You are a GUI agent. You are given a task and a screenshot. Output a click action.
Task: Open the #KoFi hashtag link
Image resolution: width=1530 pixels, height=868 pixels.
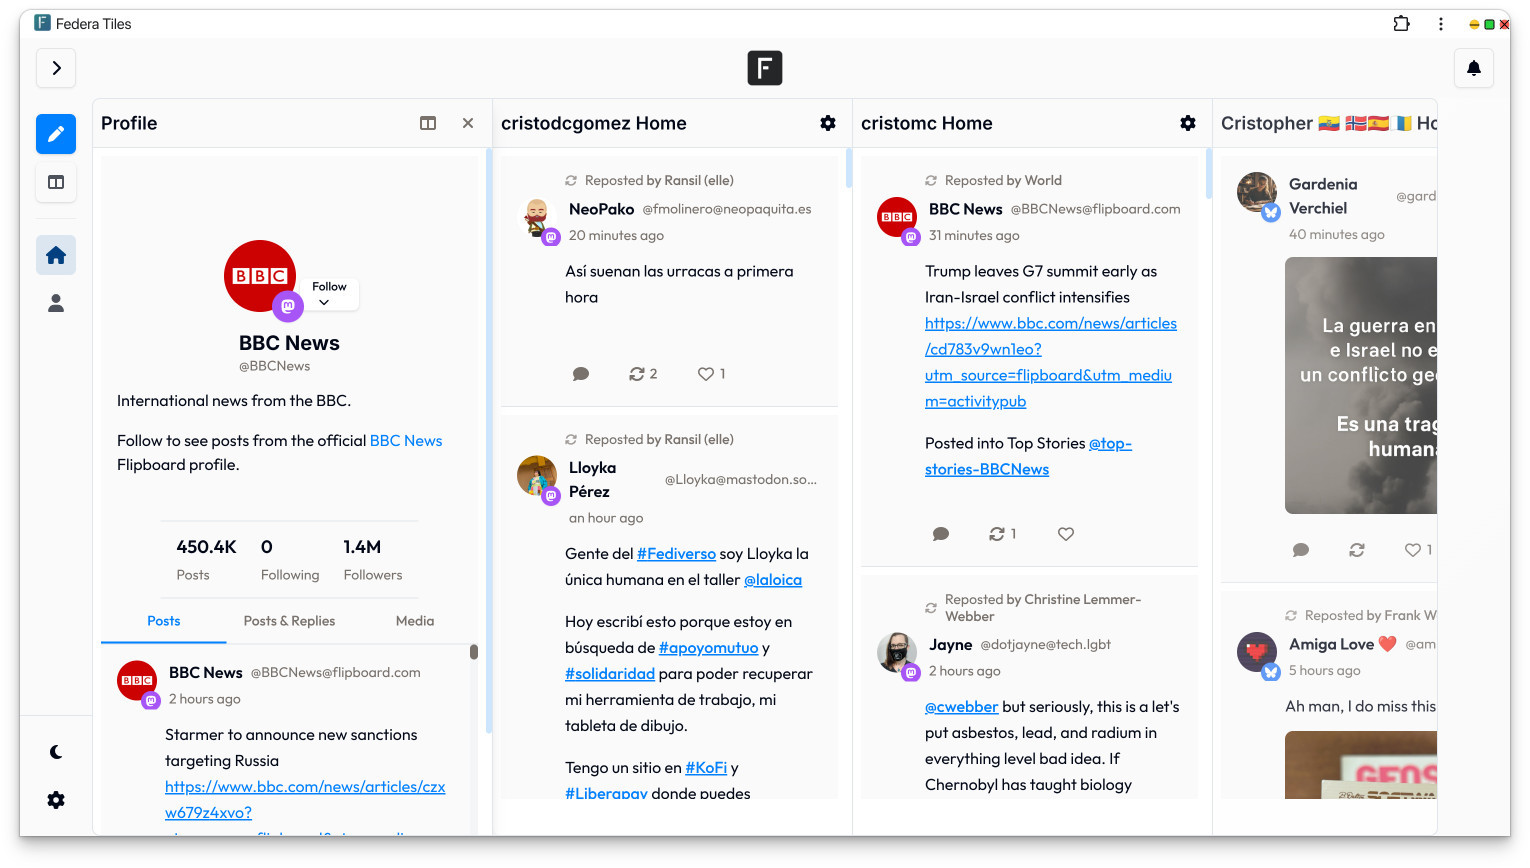click(x=706, y=768)
